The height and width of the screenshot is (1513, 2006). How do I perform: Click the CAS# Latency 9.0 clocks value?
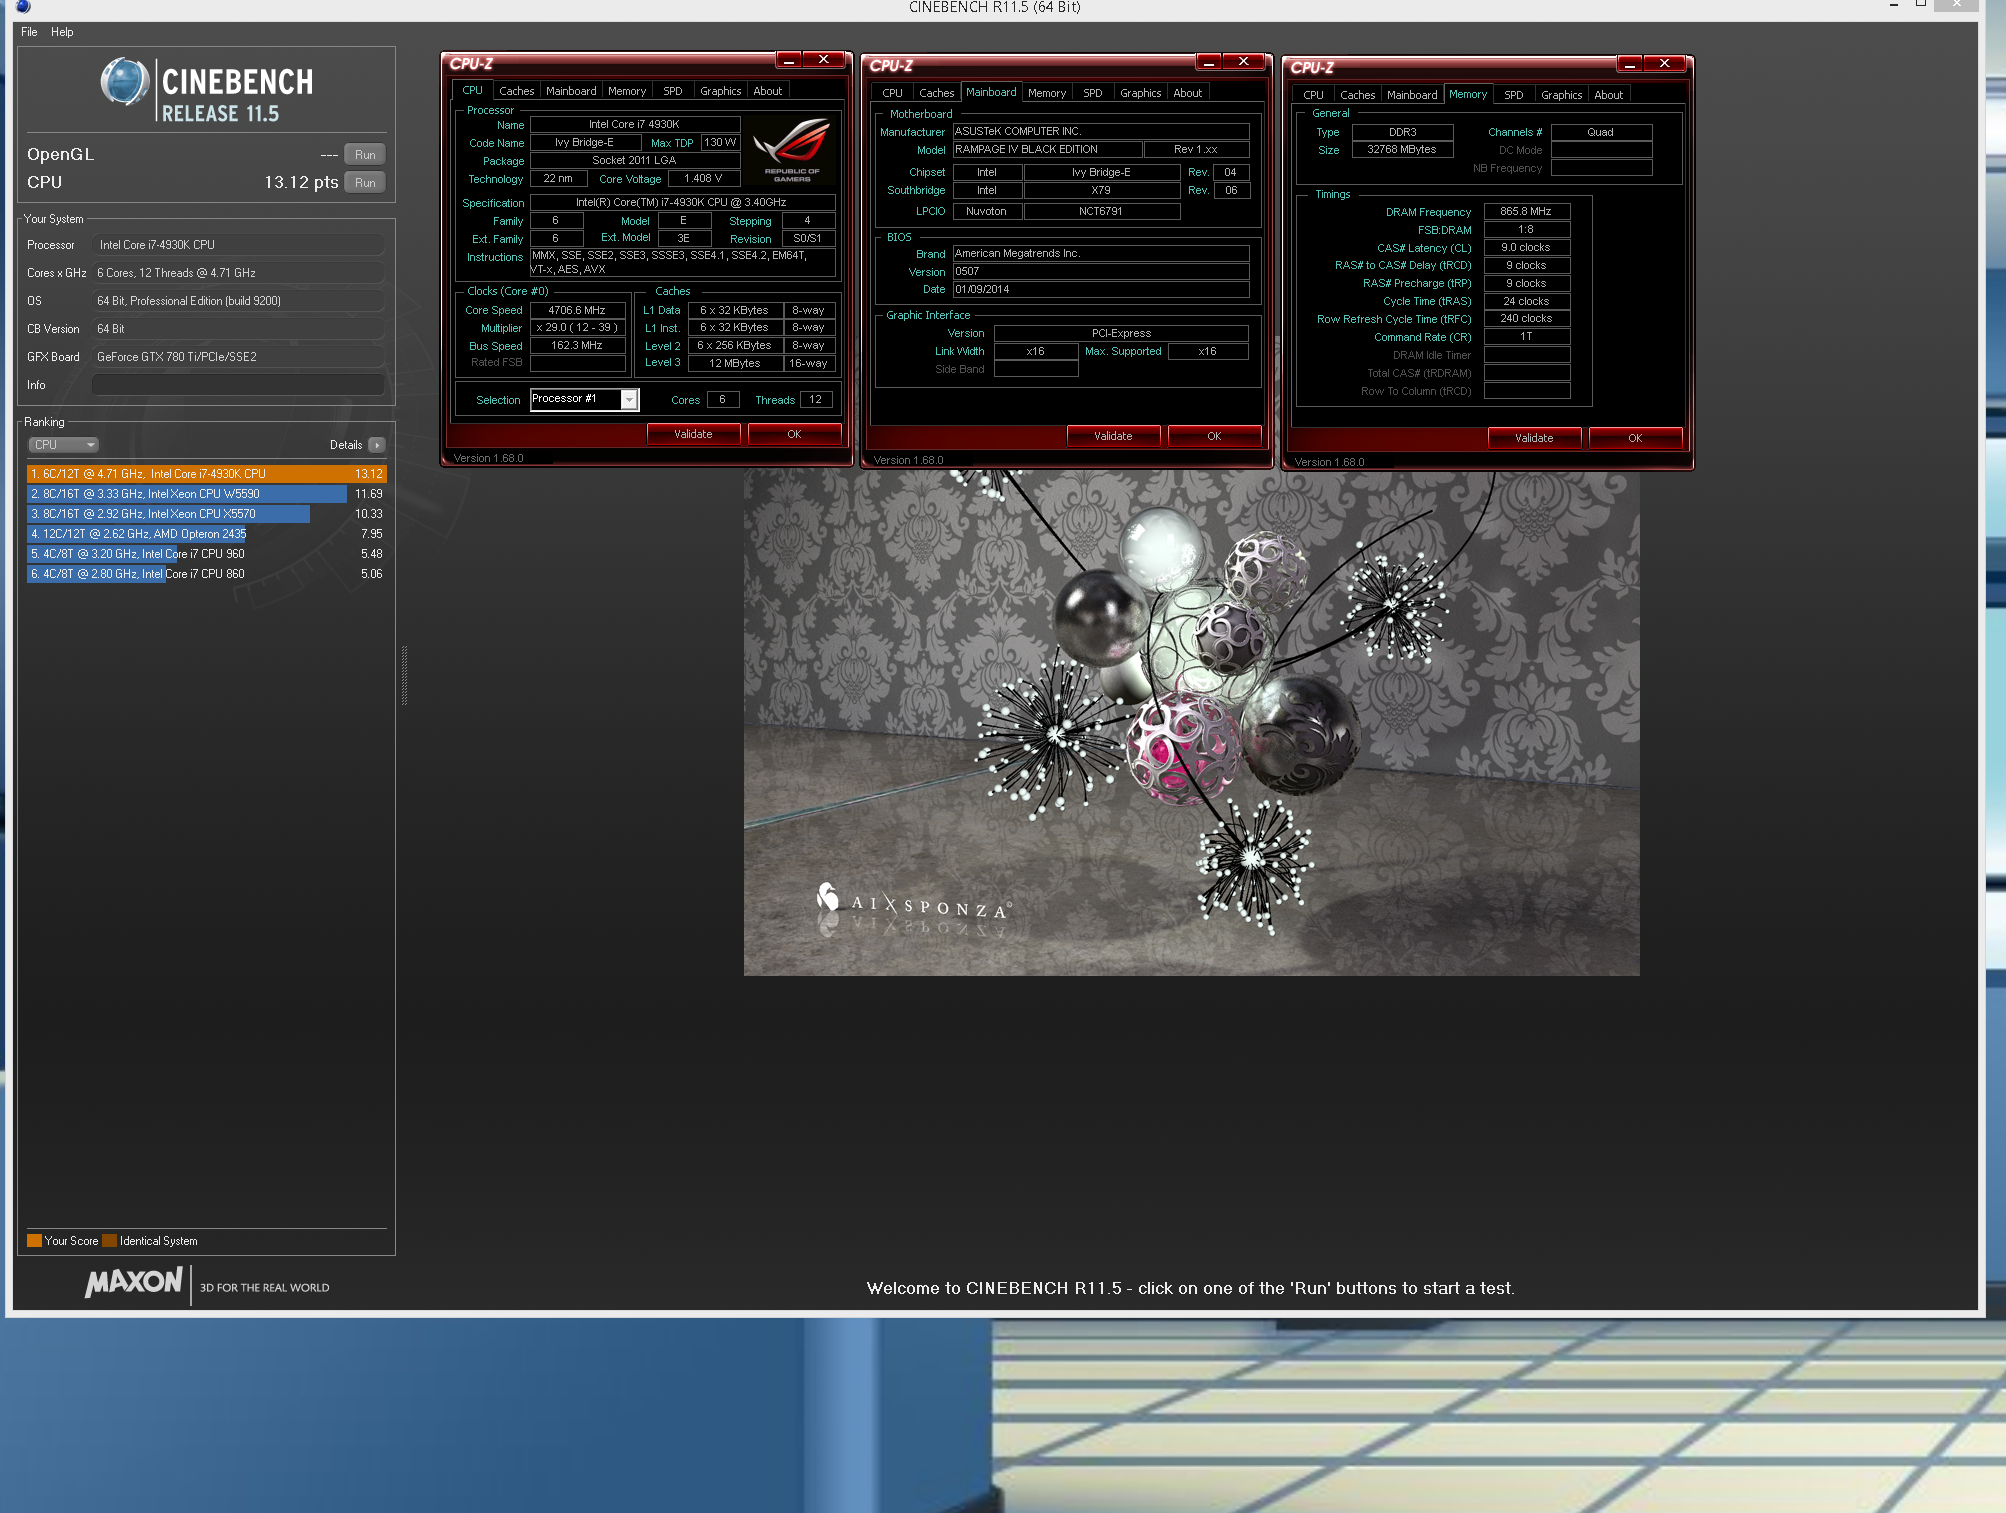click(1526, 248)
